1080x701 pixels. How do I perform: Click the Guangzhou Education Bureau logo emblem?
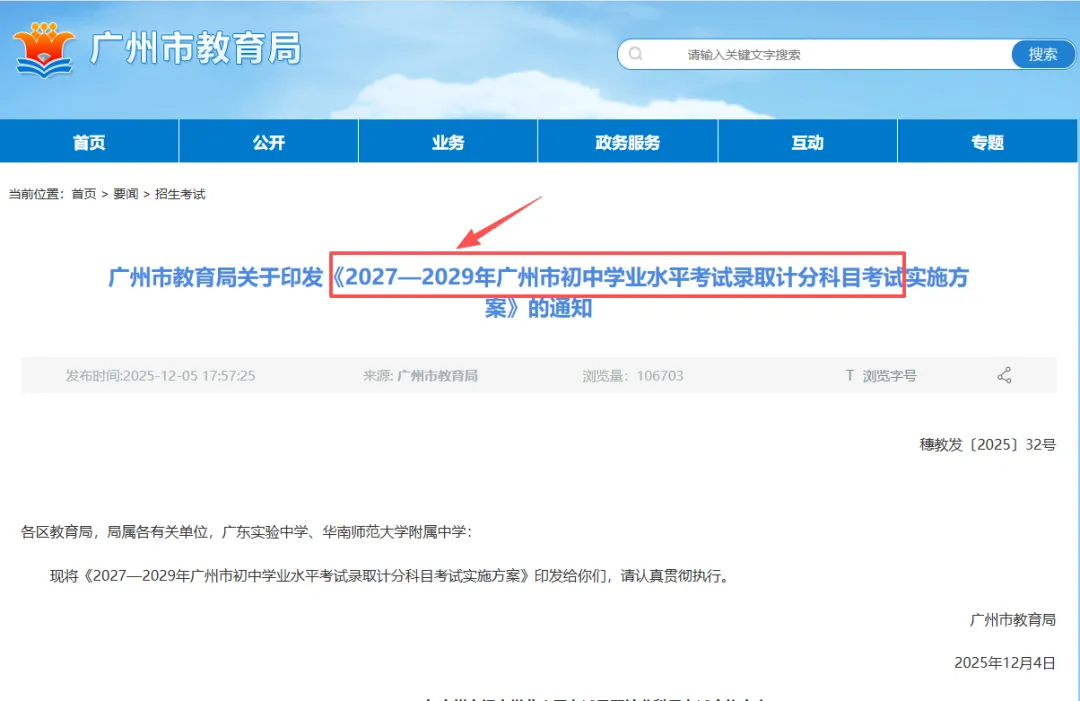44,49
